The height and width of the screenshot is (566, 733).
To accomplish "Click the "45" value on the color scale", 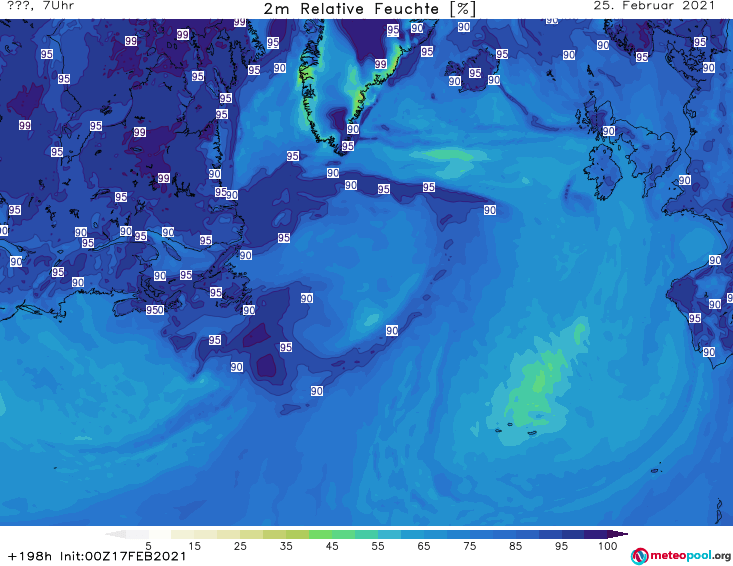I will click(332, 546).
